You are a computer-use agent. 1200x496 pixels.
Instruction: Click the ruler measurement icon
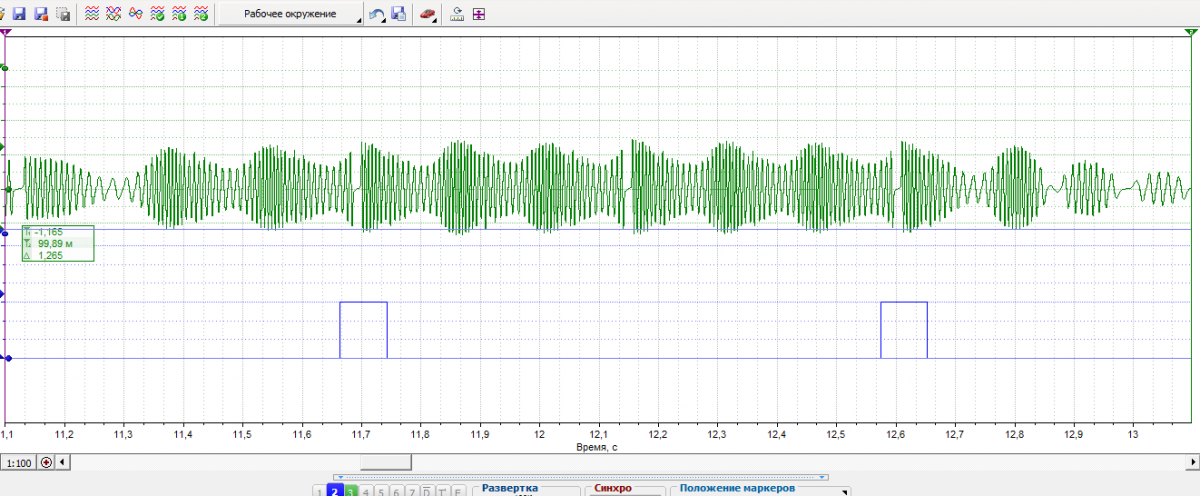click(458, 14)
